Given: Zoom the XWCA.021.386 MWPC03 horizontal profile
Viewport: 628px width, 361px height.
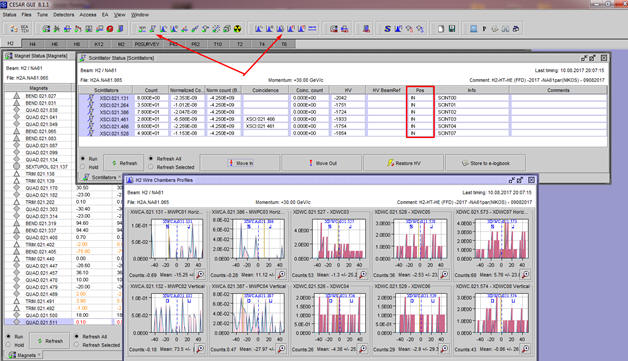Looking at the screenshot, I should click(x=282, y=274).
